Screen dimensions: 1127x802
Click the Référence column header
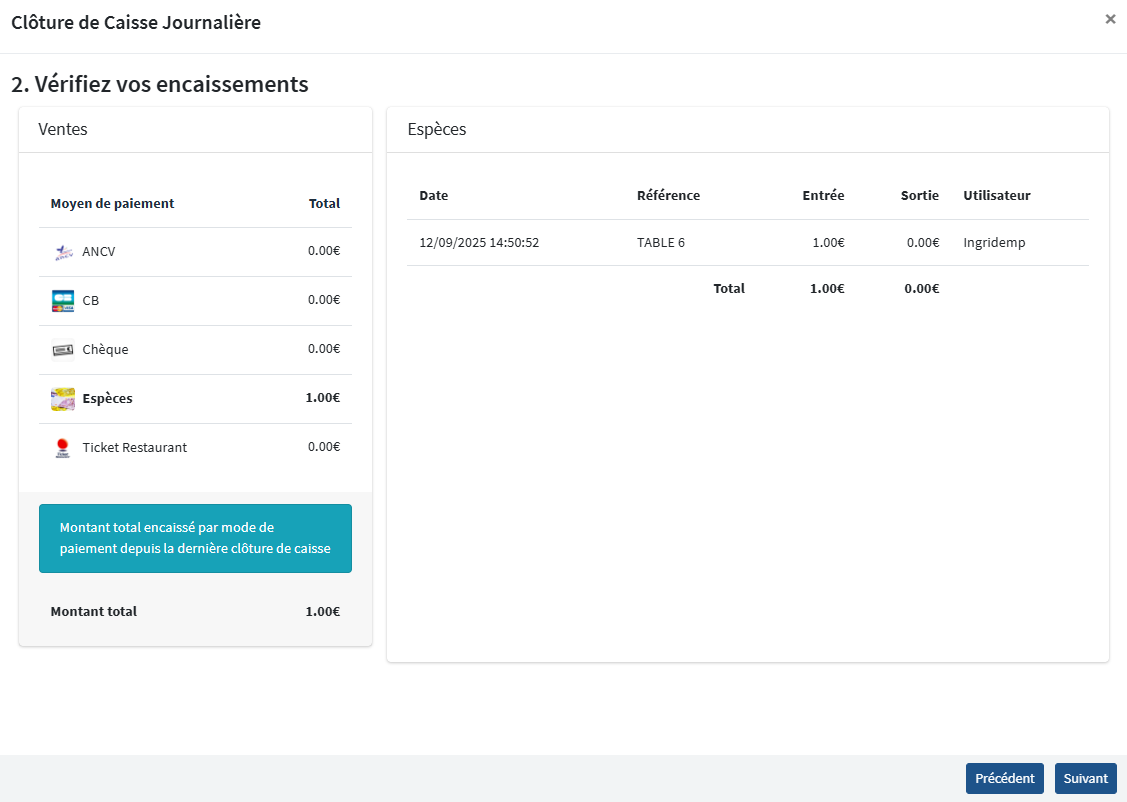(668, 195)
